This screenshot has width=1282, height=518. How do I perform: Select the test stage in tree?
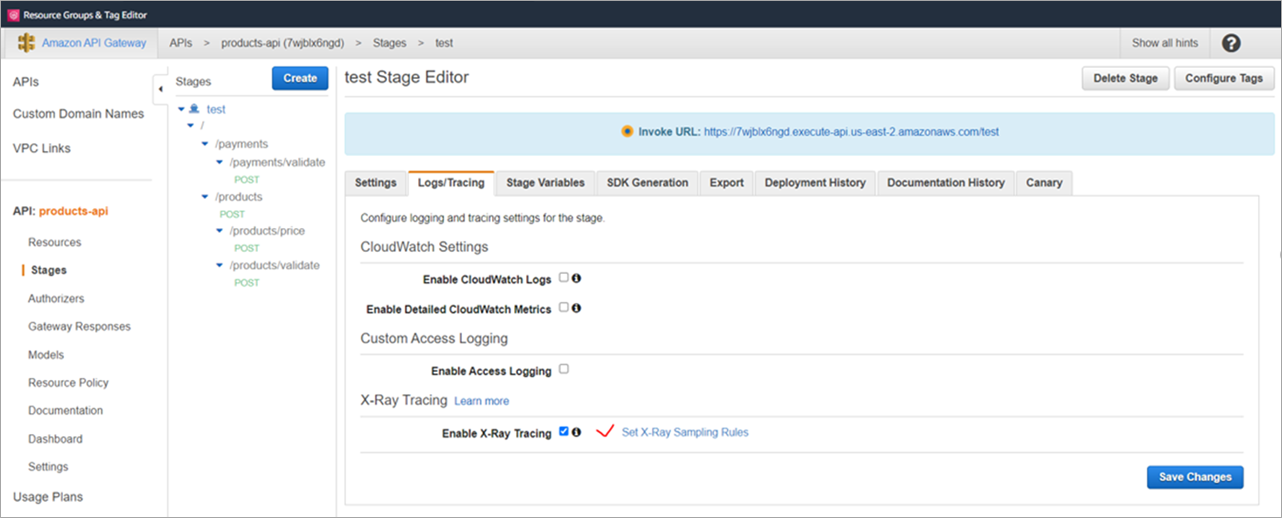click(x=216, y=109)
